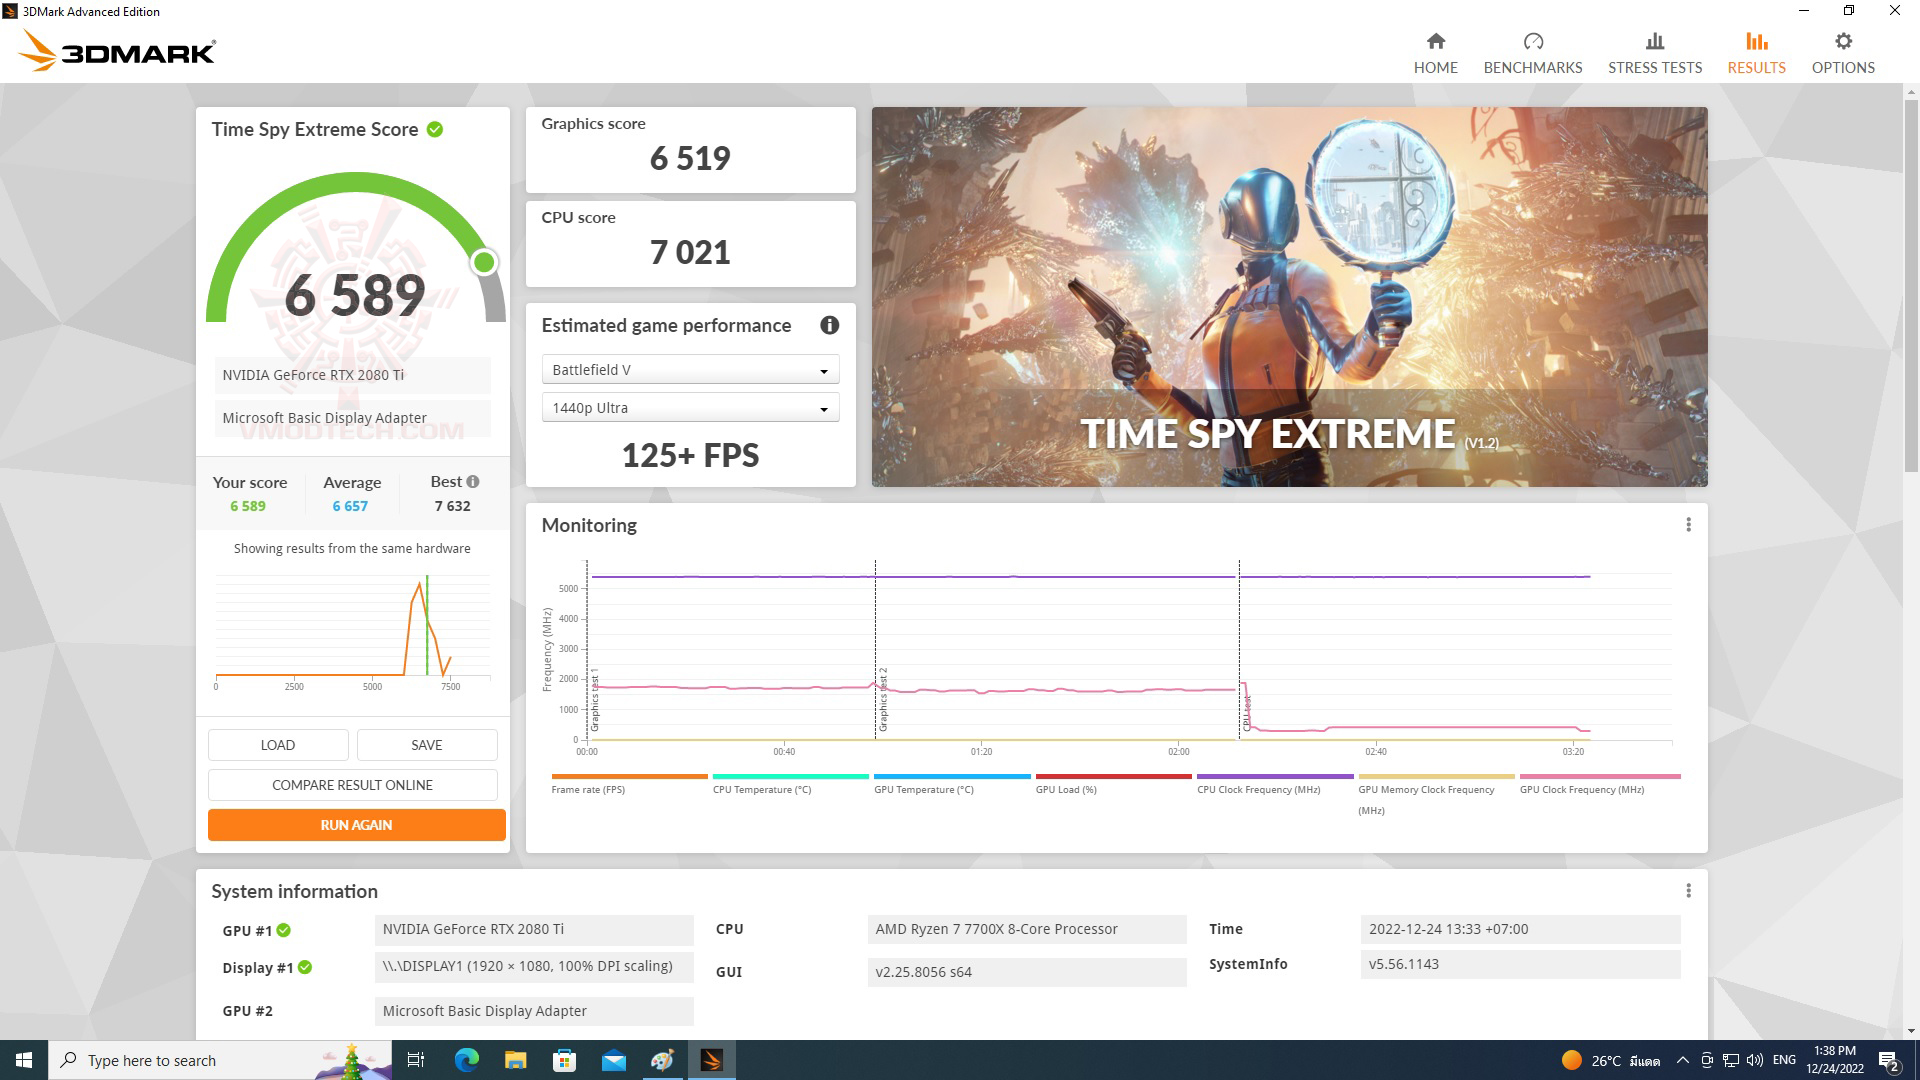Click the SAVE score button
Viewport: 1920px width, 1080px height.
[x=426, y=745]
